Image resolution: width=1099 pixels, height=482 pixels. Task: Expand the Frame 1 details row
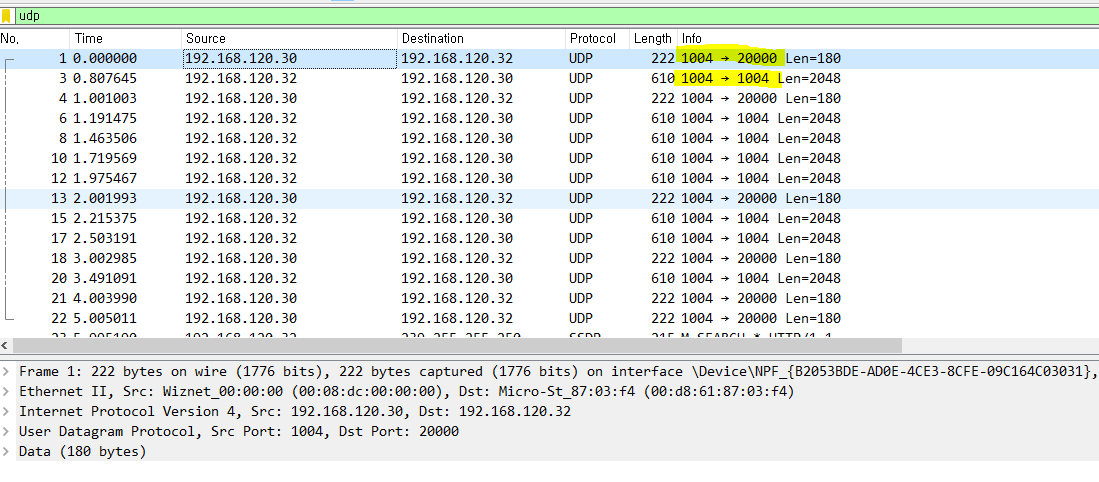pos(6,371)
